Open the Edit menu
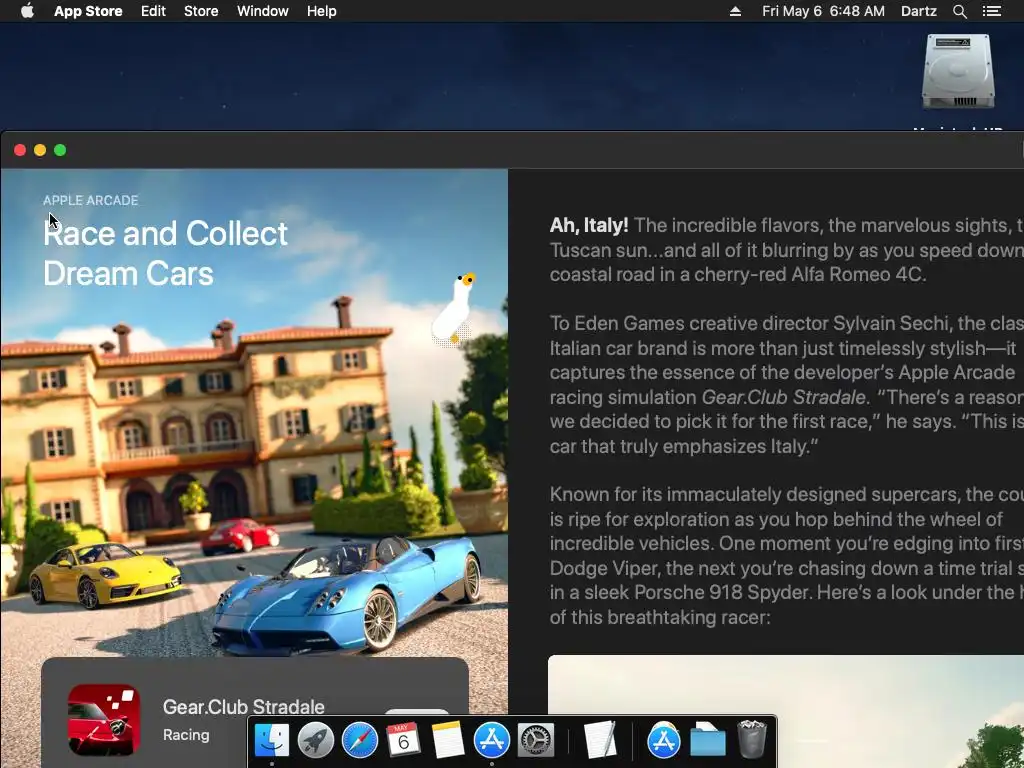Viewport: 1024px width, 768px height. point(153,11)
